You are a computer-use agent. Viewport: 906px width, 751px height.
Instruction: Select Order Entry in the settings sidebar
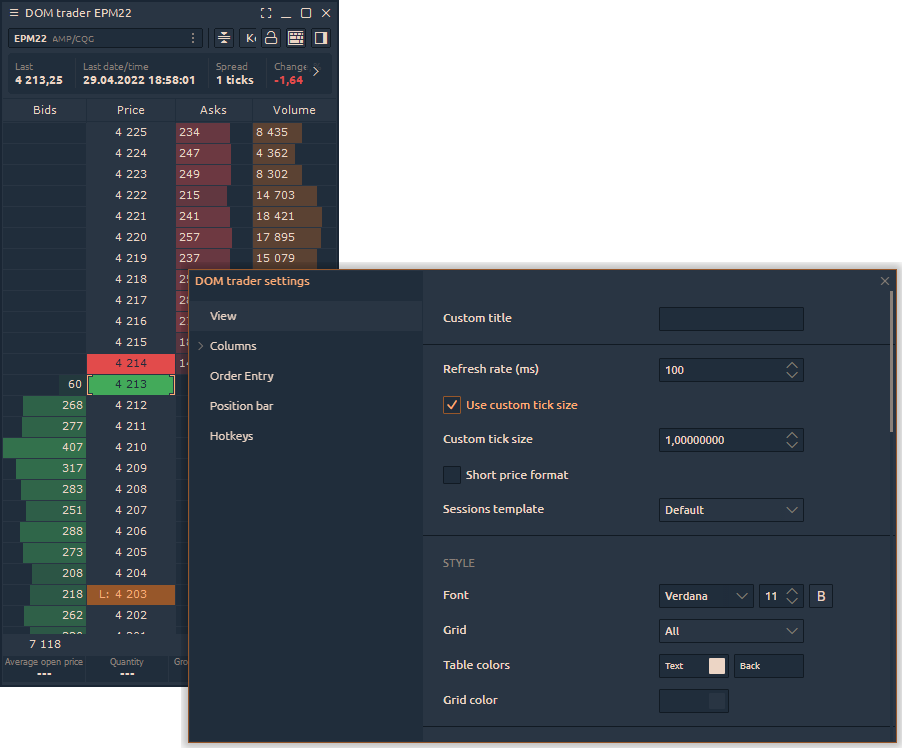coord(241,376)
